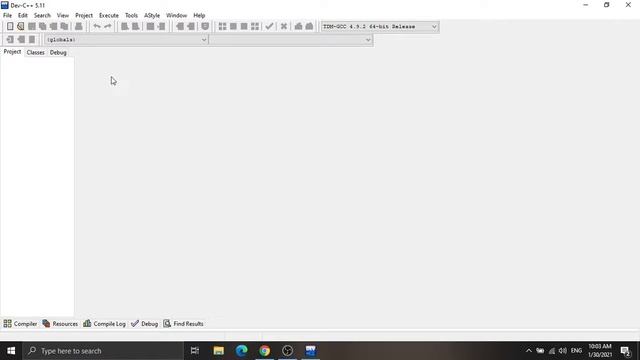Launch Microsoft Edge from the taskbar
The width and height of the screenshot is (640, 360).
pos(242,351)
